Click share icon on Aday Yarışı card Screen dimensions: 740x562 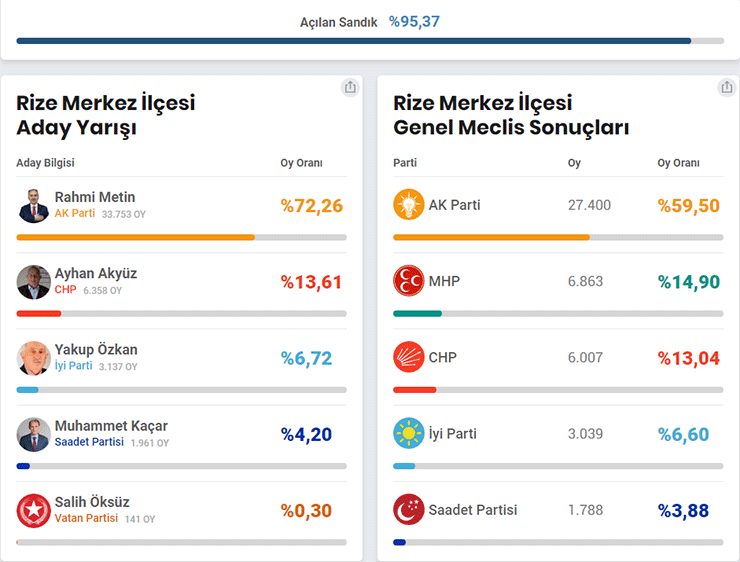pos(350,88)
